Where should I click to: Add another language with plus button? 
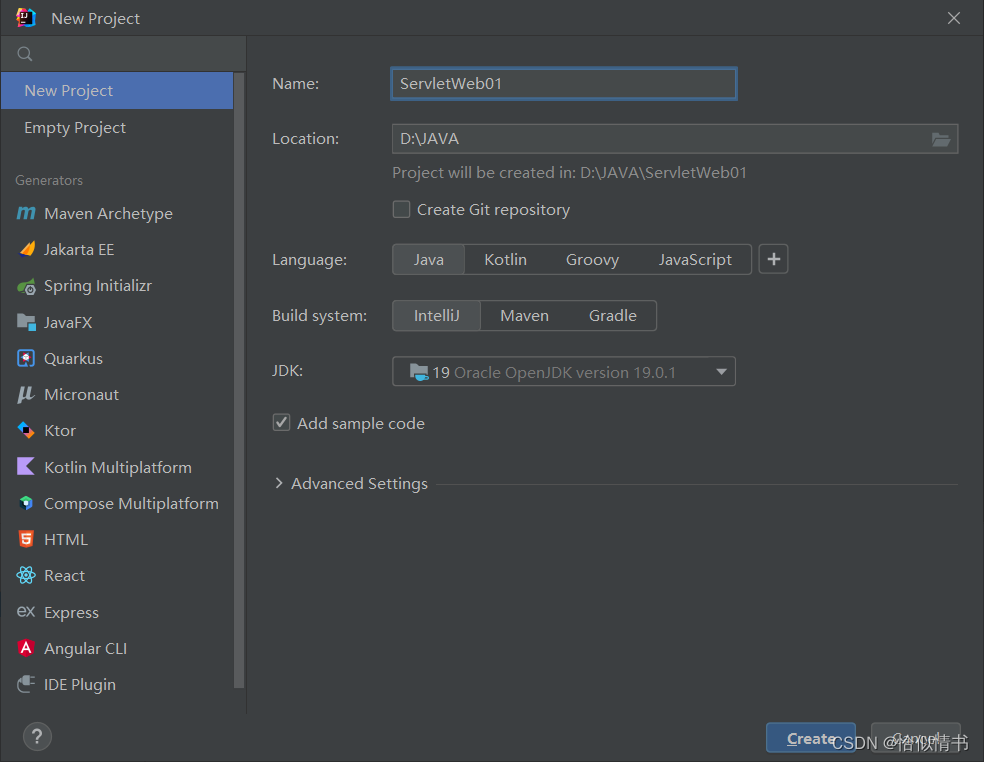point(773,259)
